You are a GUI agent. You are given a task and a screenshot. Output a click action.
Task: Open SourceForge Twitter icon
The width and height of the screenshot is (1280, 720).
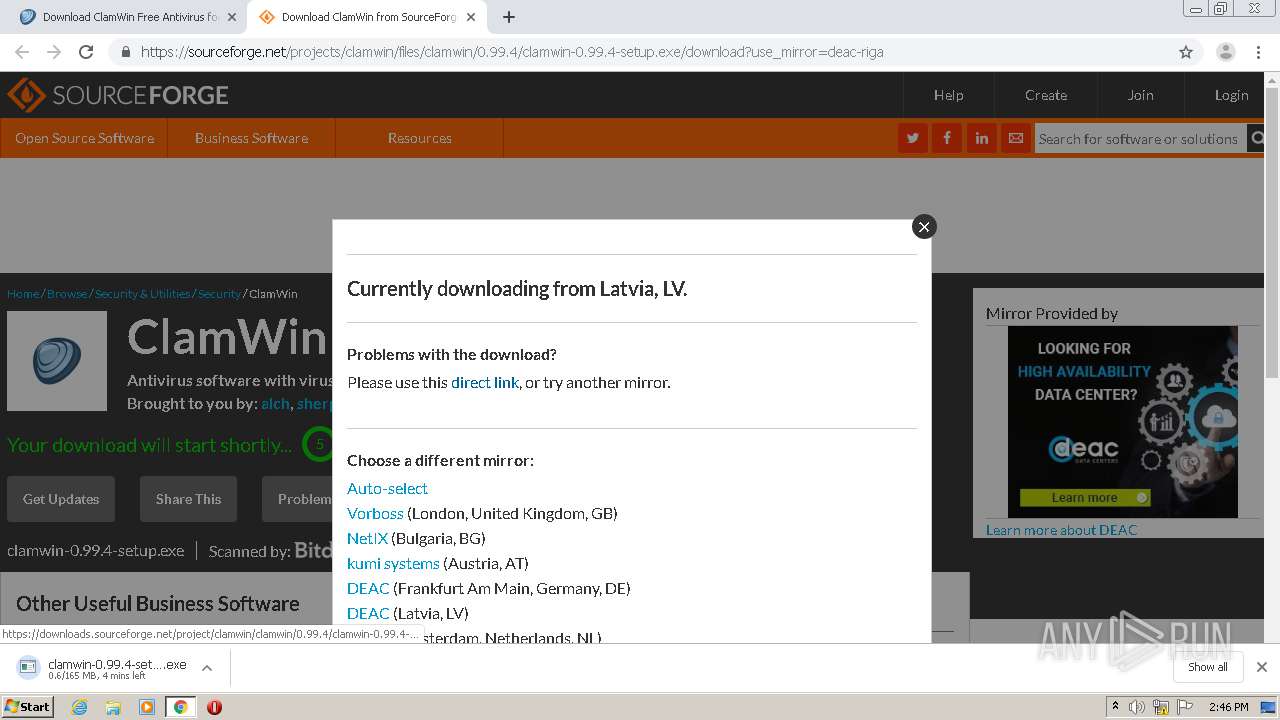point(912,138)
